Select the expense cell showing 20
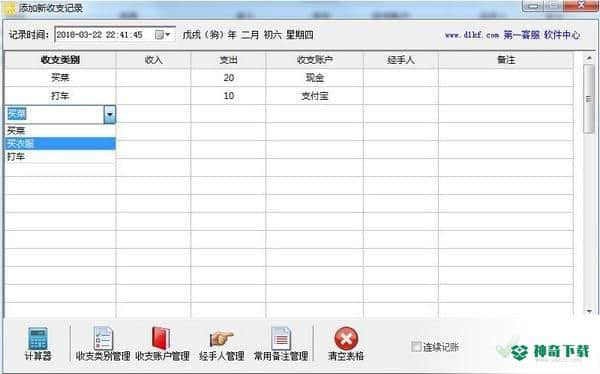The width and height of the screenshot is (600, 374). pyautogui.click(x=228, y=78)
